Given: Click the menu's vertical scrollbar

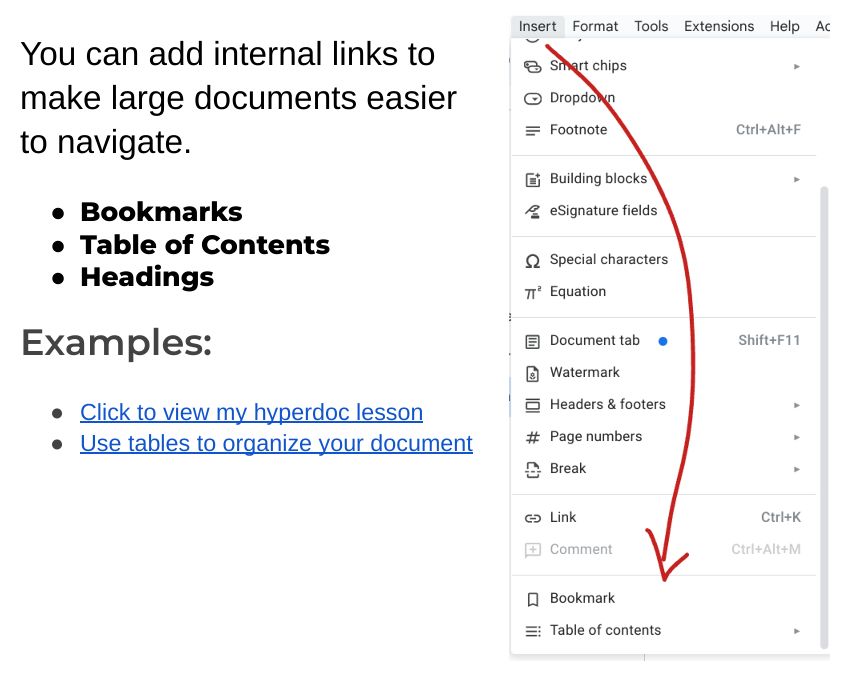Looking at the screenshot, I should coord(824,417).
